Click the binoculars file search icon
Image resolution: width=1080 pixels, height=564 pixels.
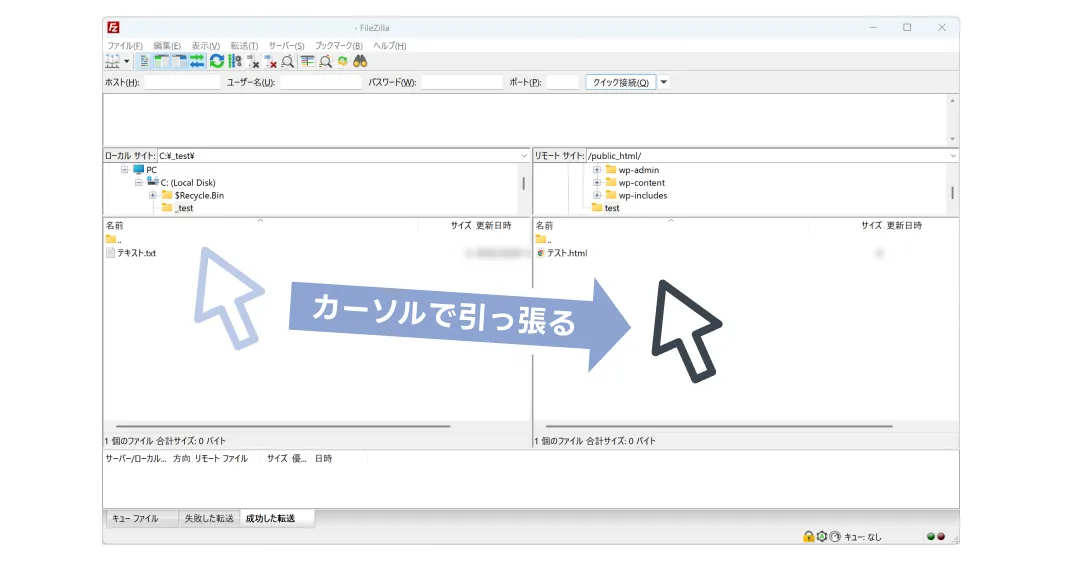click(x=360, y=61)
